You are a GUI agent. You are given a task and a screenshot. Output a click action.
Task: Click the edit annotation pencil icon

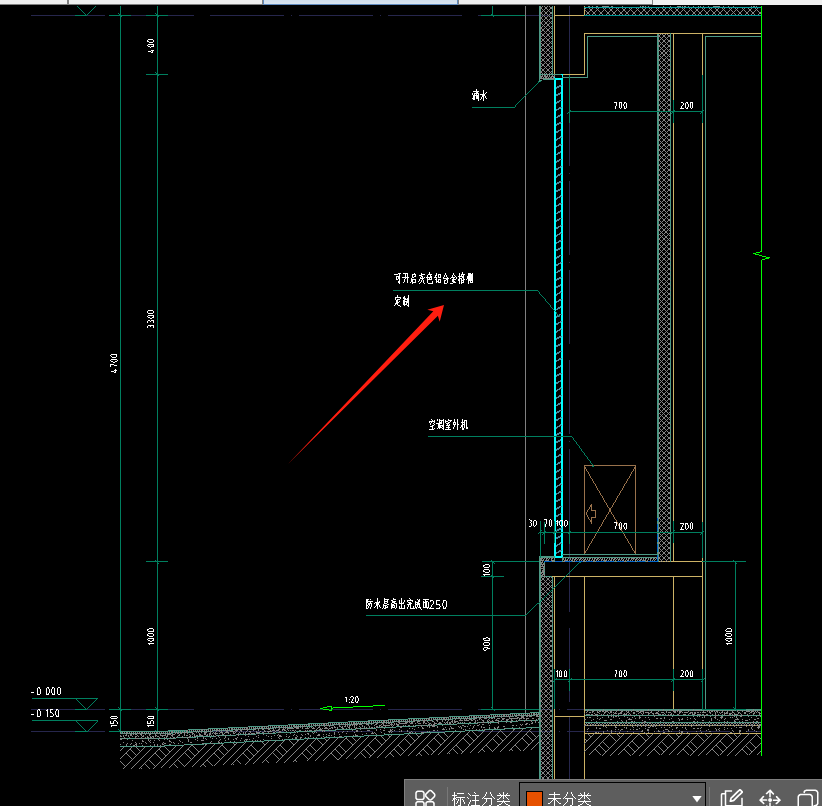pos(732,798)
